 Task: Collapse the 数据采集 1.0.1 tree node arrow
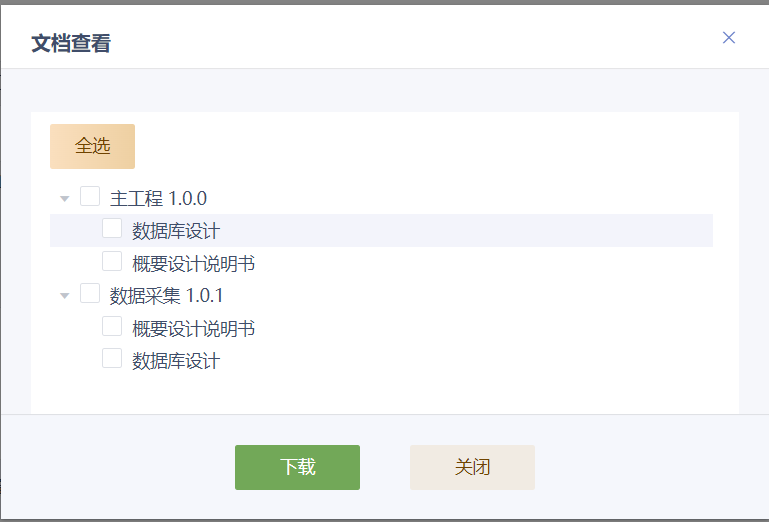(65, 295)
